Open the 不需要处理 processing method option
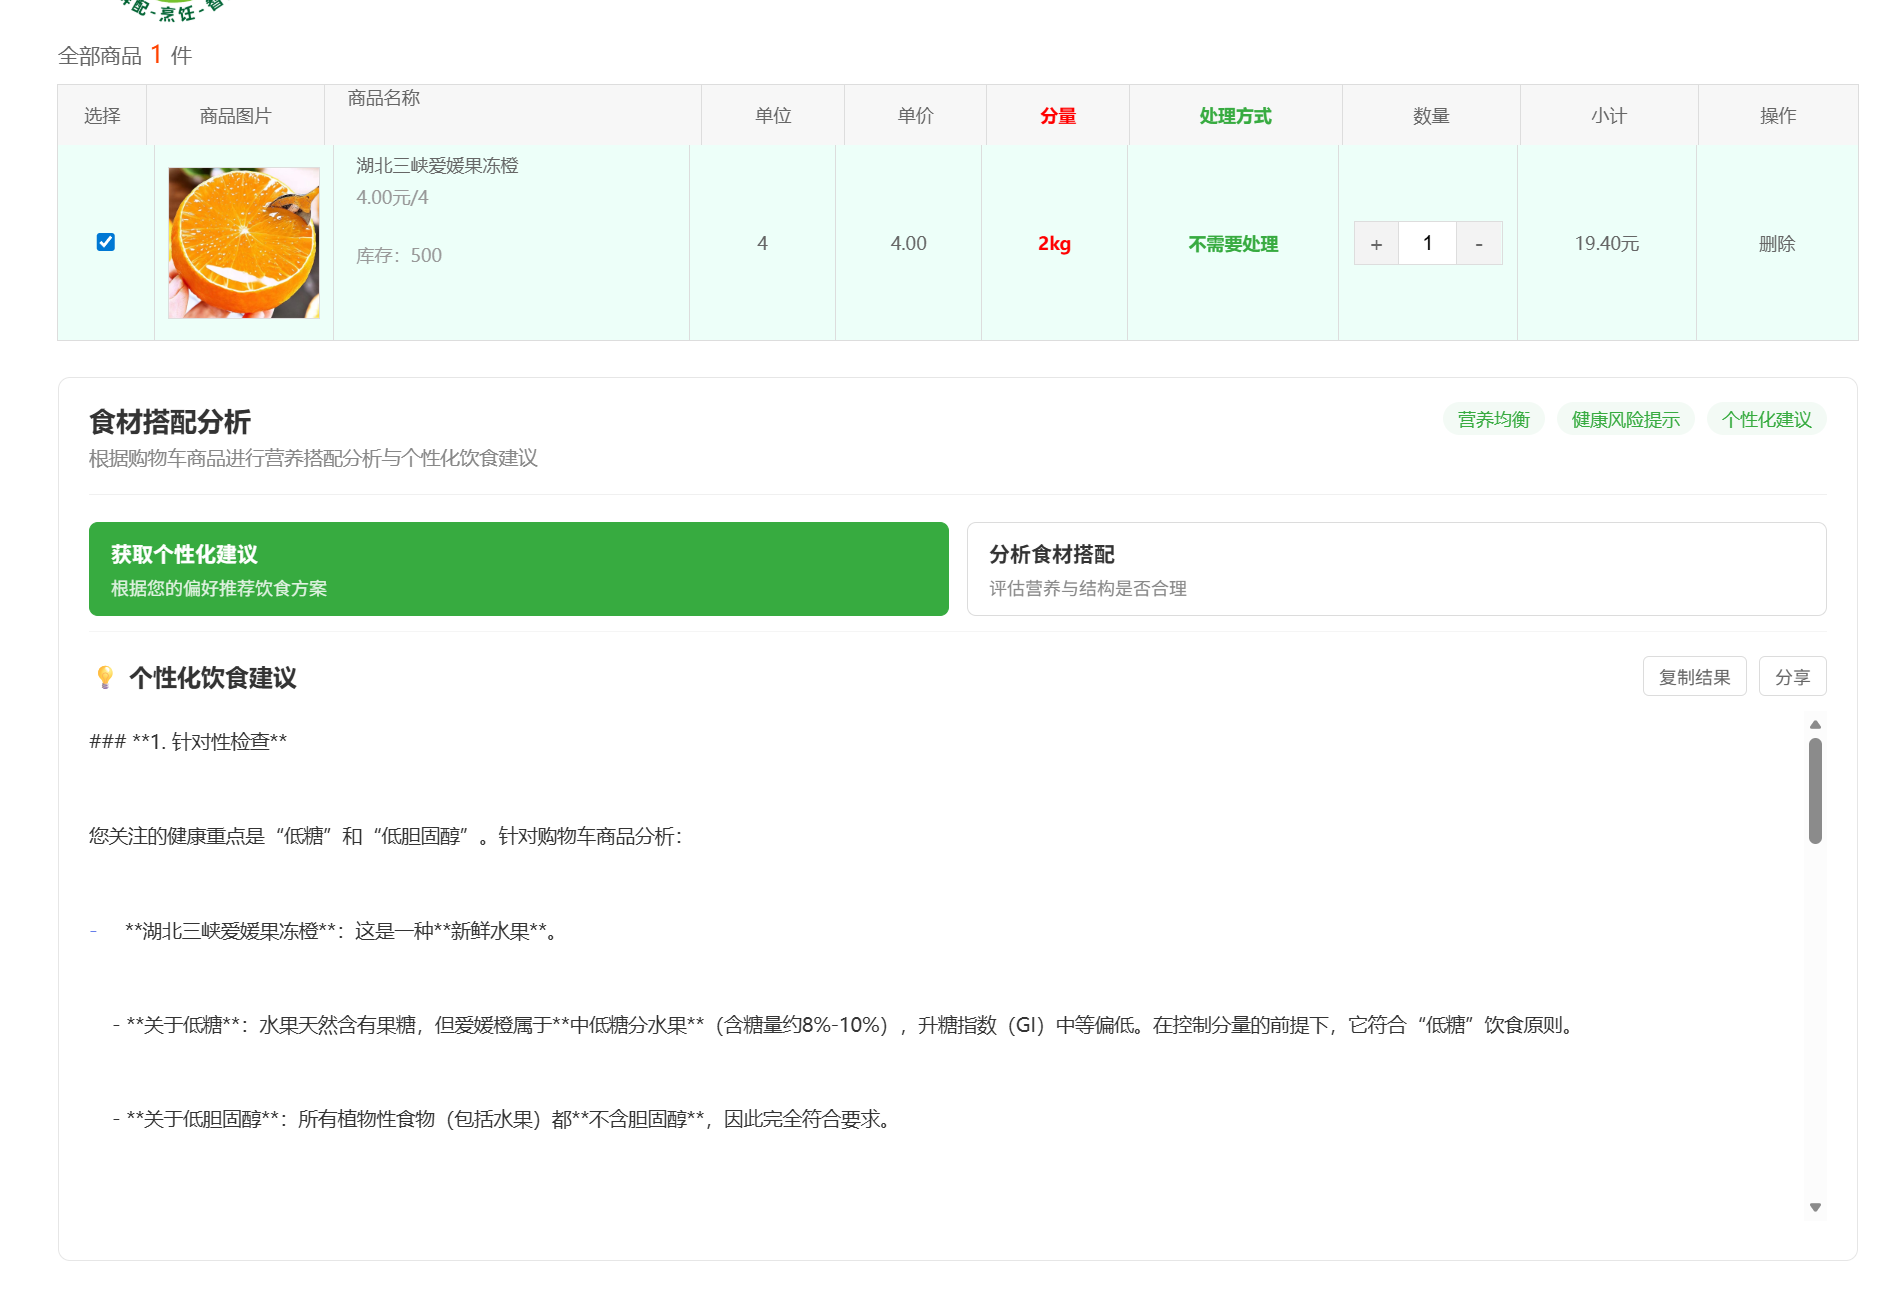The width and height of the screenshot is (1882, 1305). pos(1232,242)
